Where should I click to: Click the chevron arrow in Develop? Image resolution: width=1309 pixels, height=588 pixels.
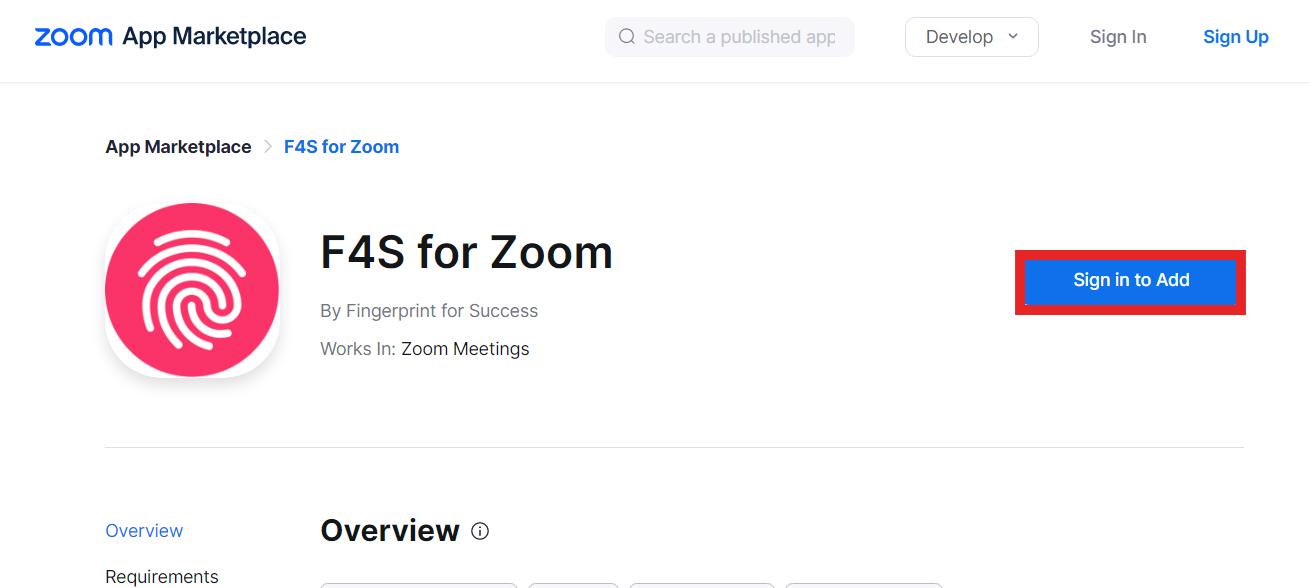1013,37
